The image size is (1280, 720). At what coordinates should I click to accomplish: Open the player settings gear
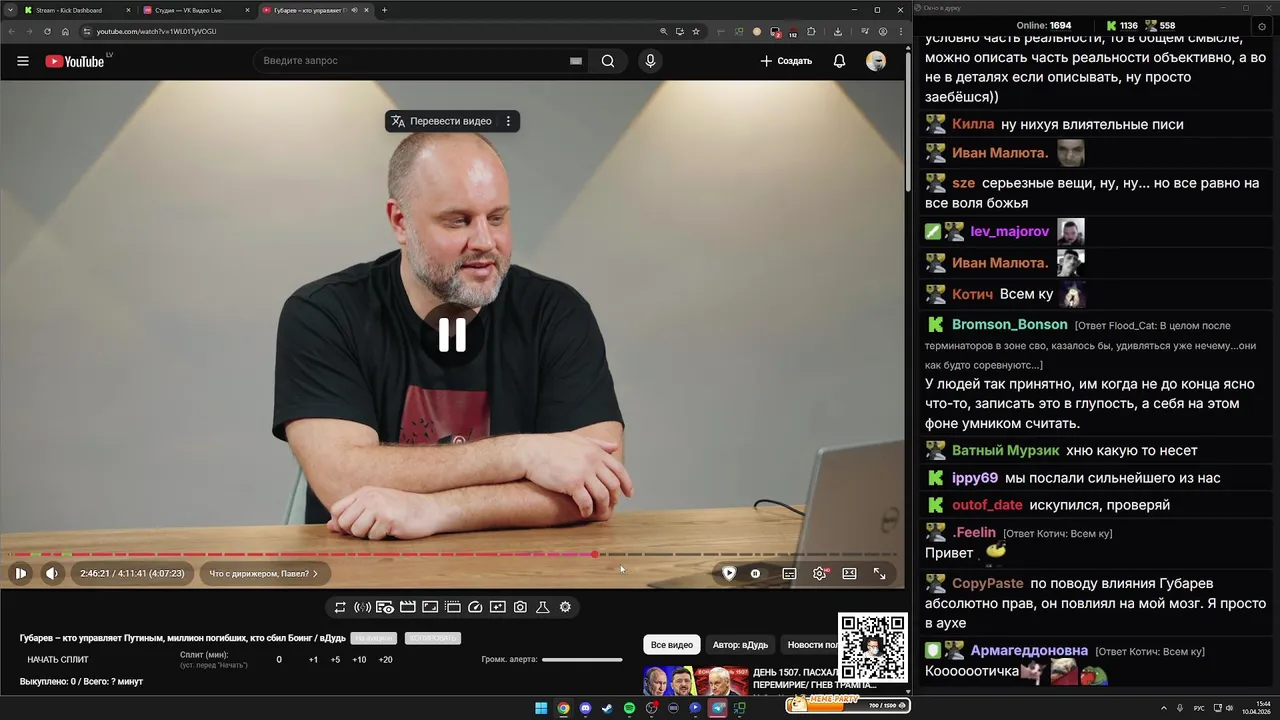[x=820, y=573]
